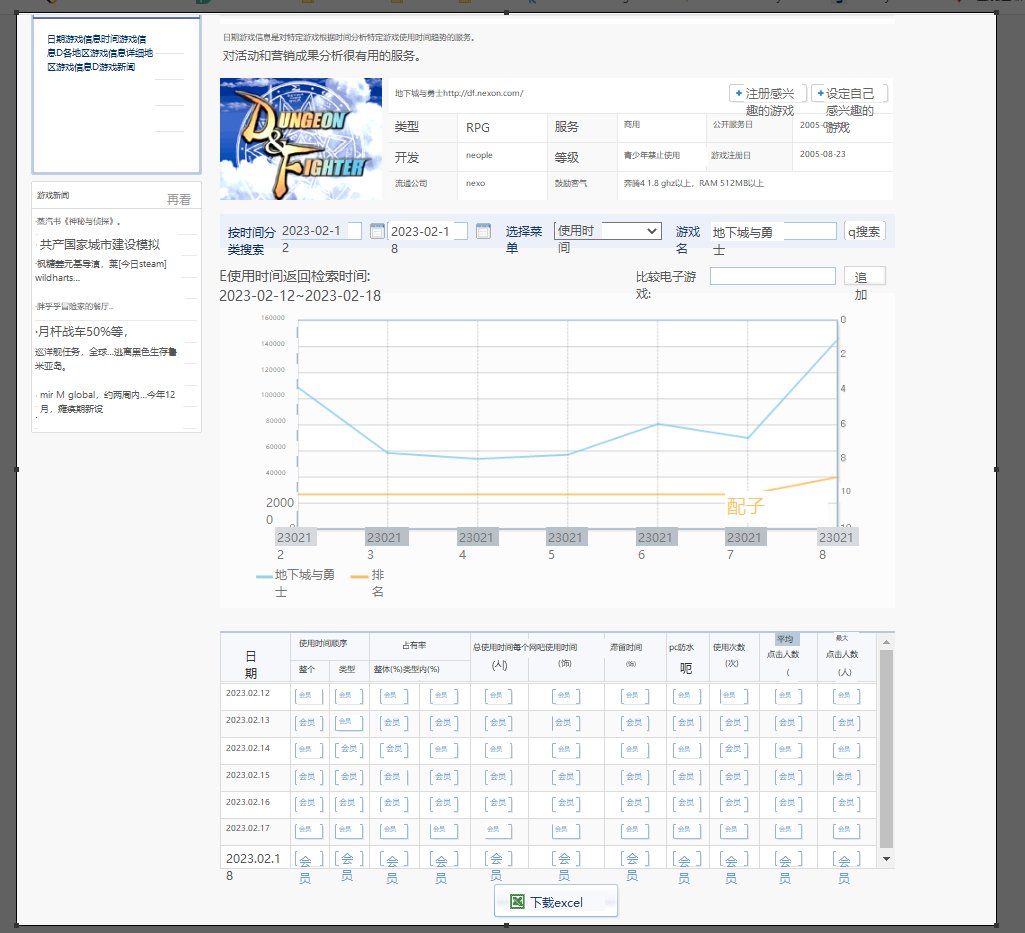
Task: Click the Dungeon & Fighter game logo thumbnail
Action: (x=301, y=139)
